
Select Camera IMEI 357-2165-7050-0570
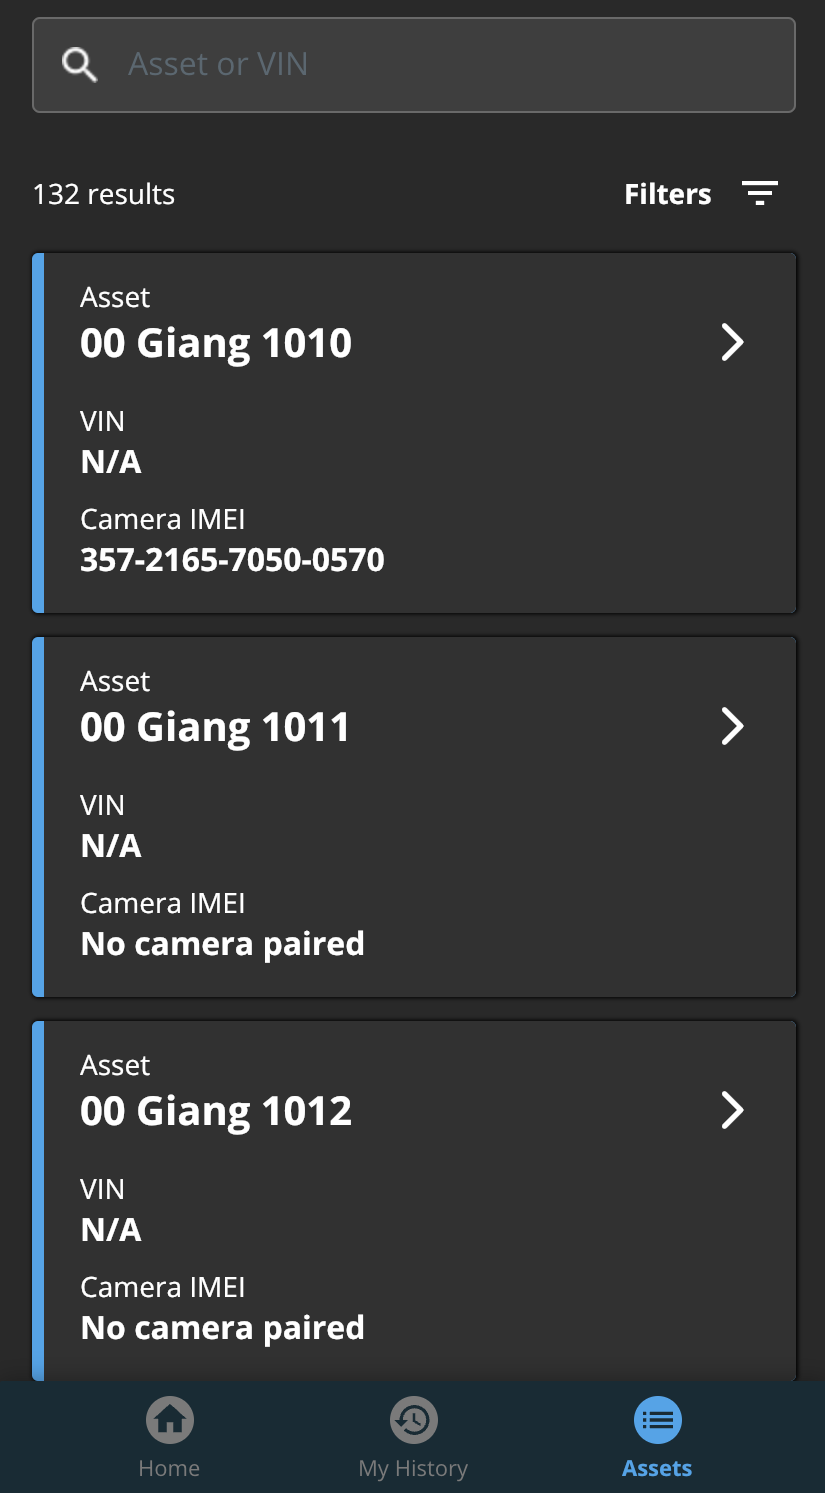click(232, 559)
